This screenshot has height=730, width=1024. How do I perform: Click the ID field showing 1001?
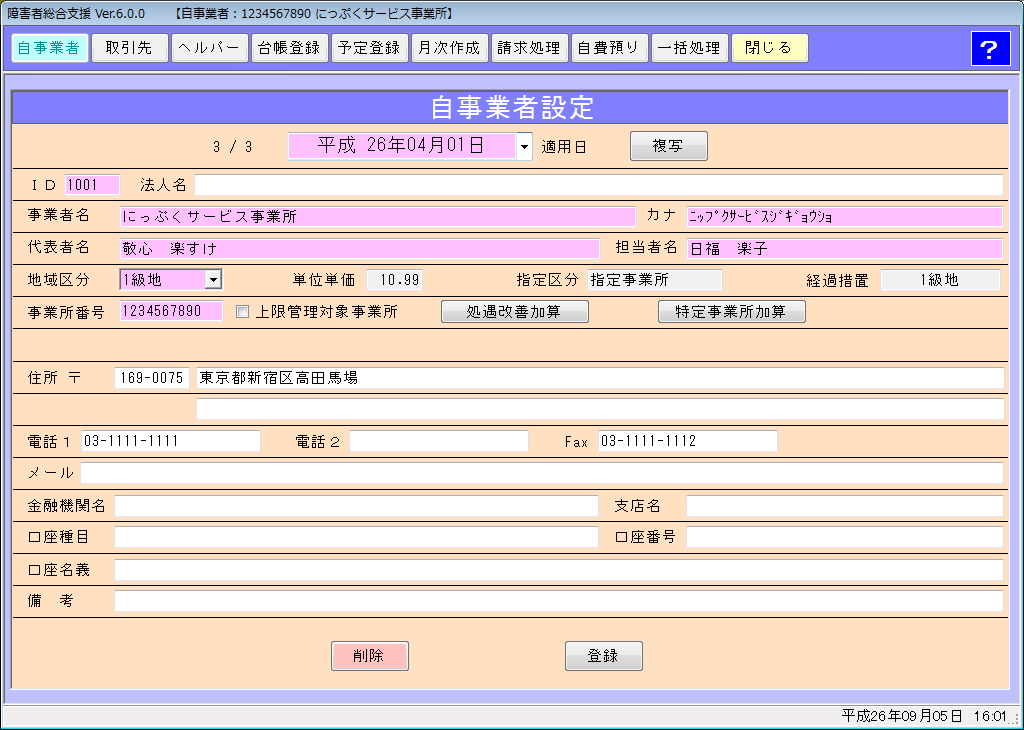click(92, 185)
